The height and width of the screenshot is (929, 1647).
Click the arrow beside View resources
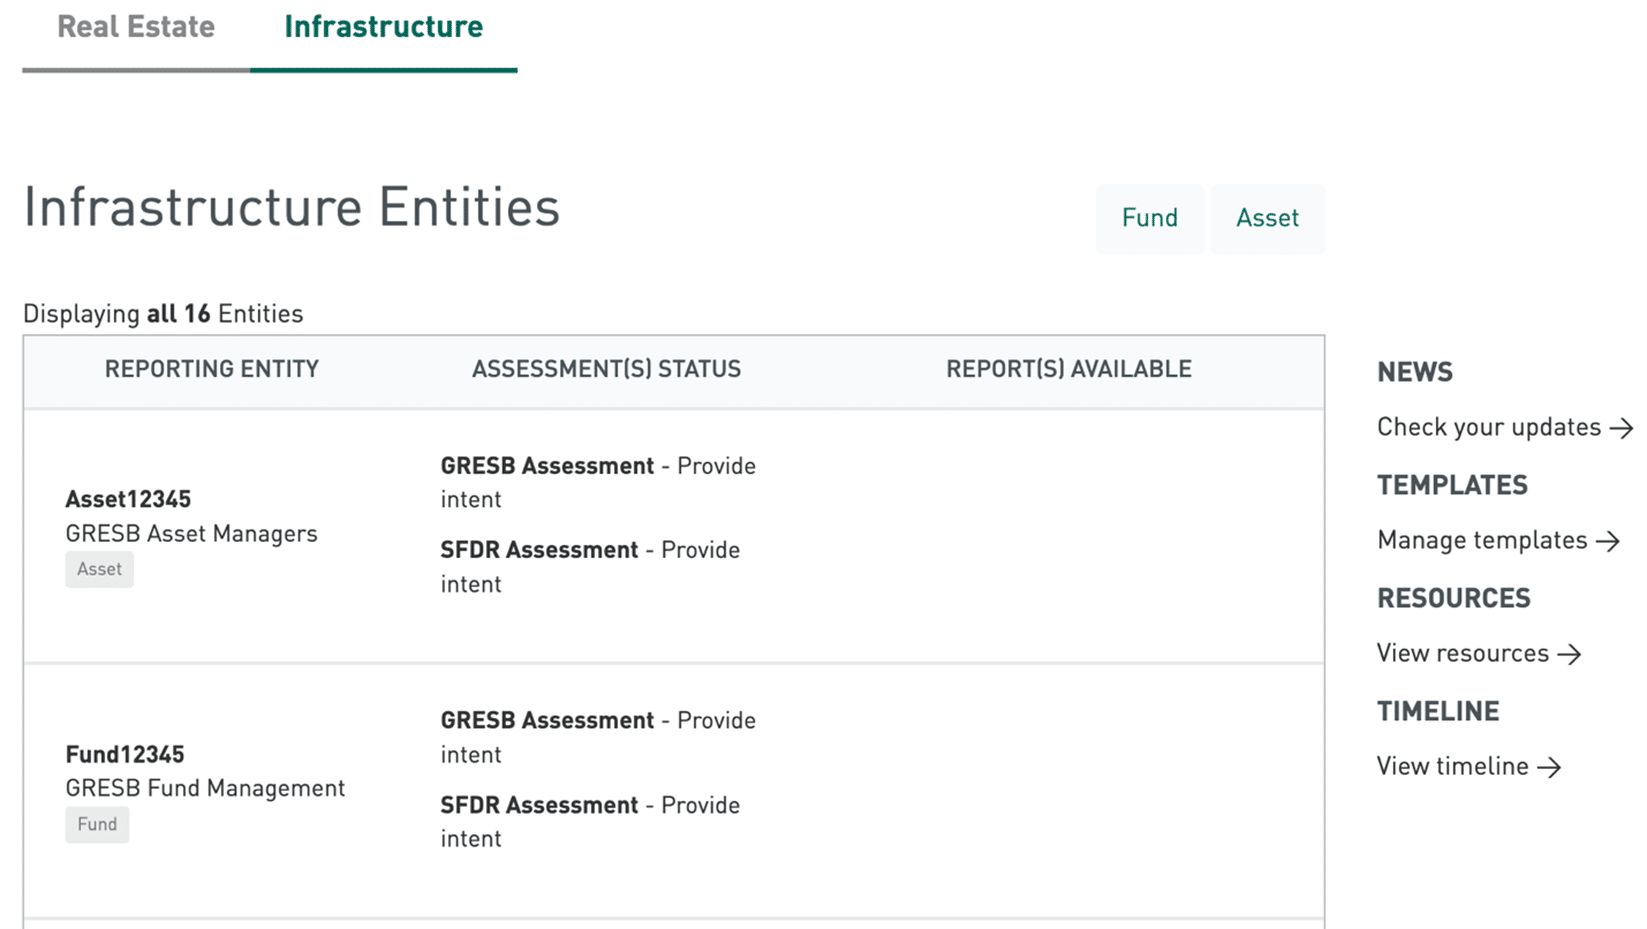[1569, 654]
